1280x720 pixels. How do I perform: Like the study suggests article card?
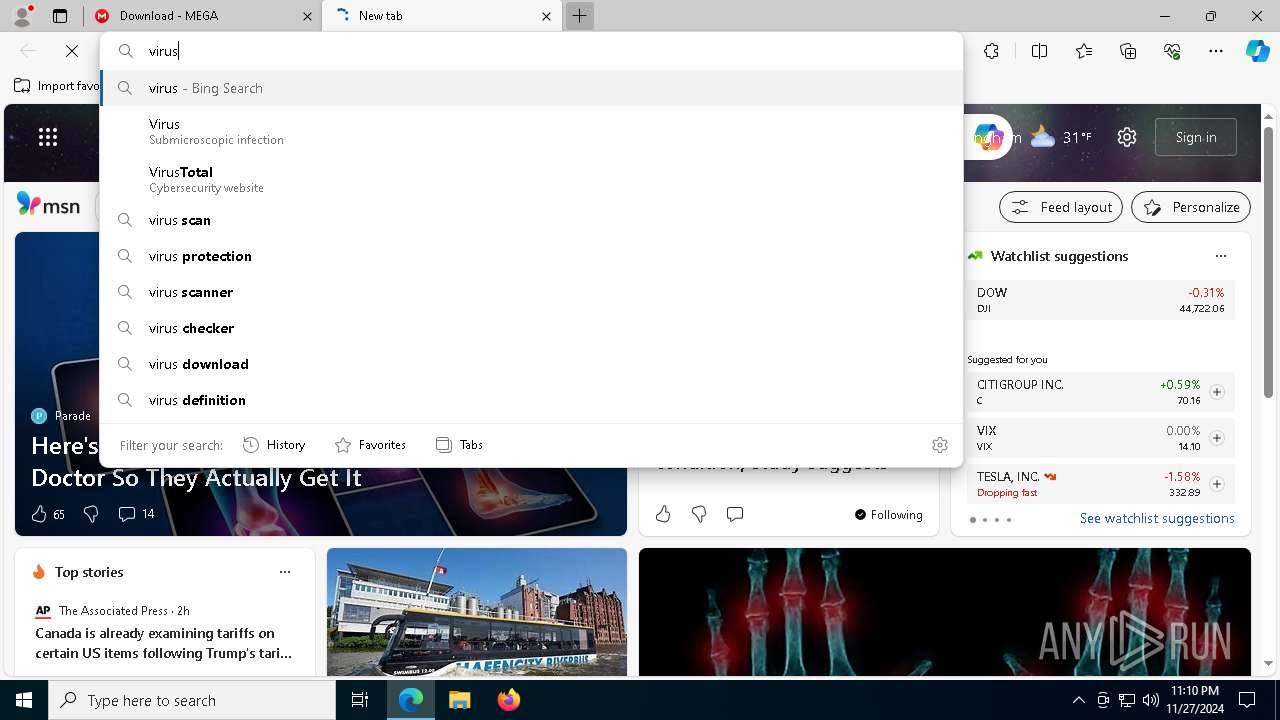(663, 514)
